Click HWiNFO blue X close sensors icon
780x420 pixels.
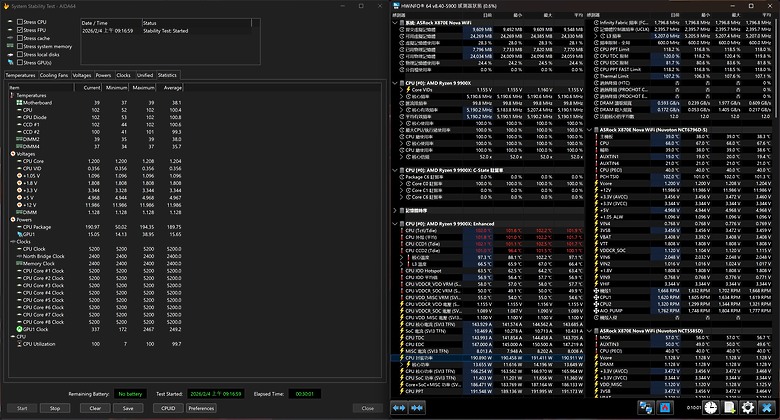tap(767, 408)
